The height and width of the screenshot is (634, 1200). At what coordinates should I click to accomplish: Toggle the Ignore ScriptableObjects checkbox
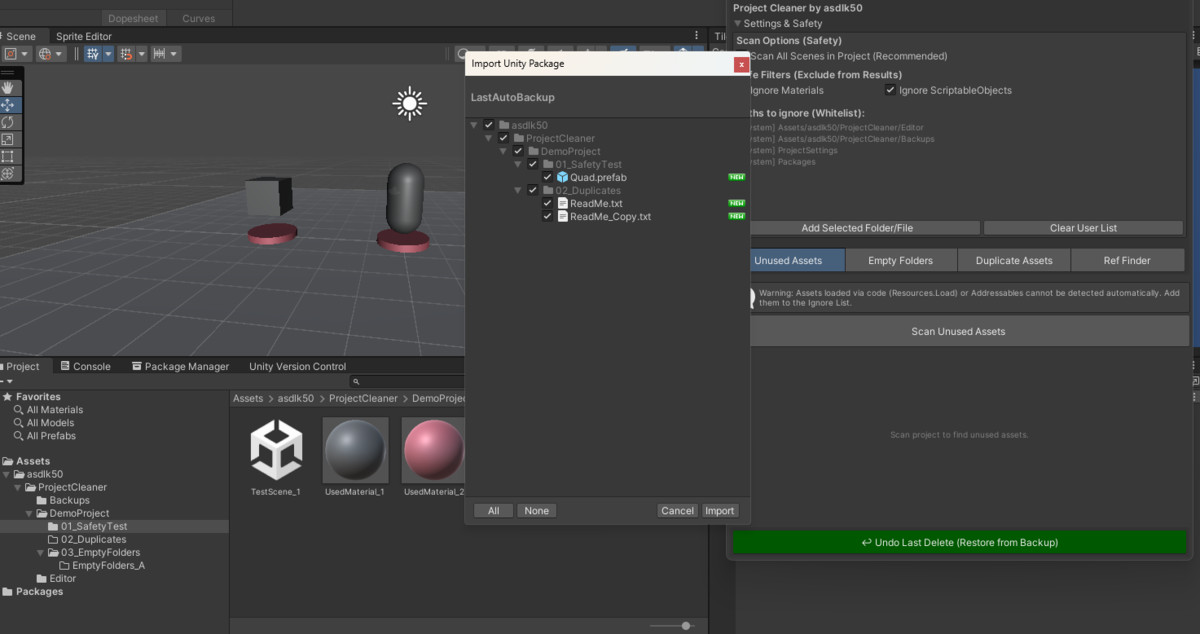click(x=890, y=90)
